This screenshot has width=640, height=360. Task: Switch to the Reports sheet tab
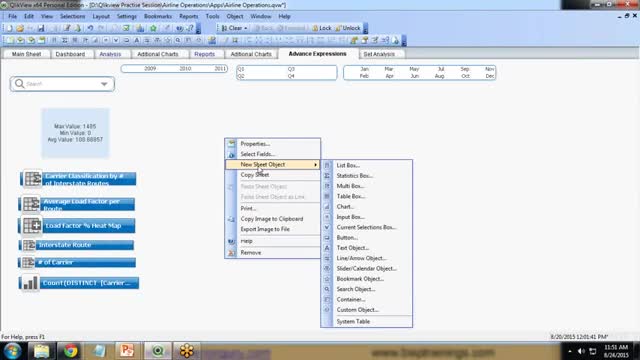click(204, 54)
